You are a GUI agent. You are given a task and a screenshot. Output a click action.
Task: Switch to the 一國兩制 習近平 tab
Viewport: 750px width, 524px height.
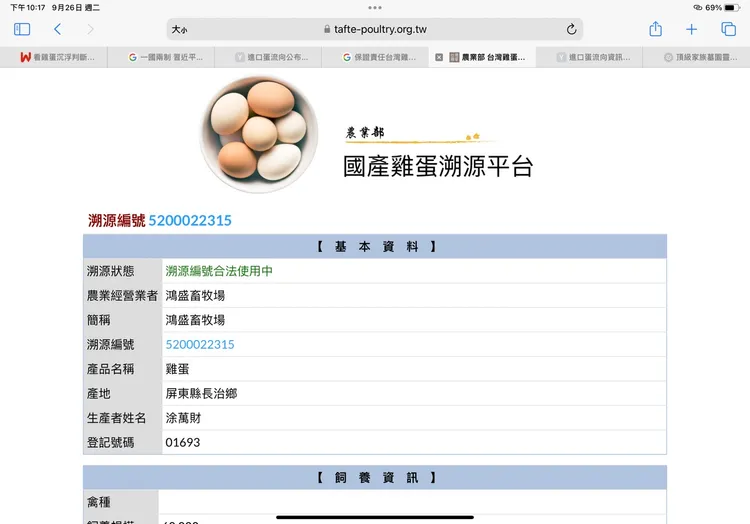point(161,57)
